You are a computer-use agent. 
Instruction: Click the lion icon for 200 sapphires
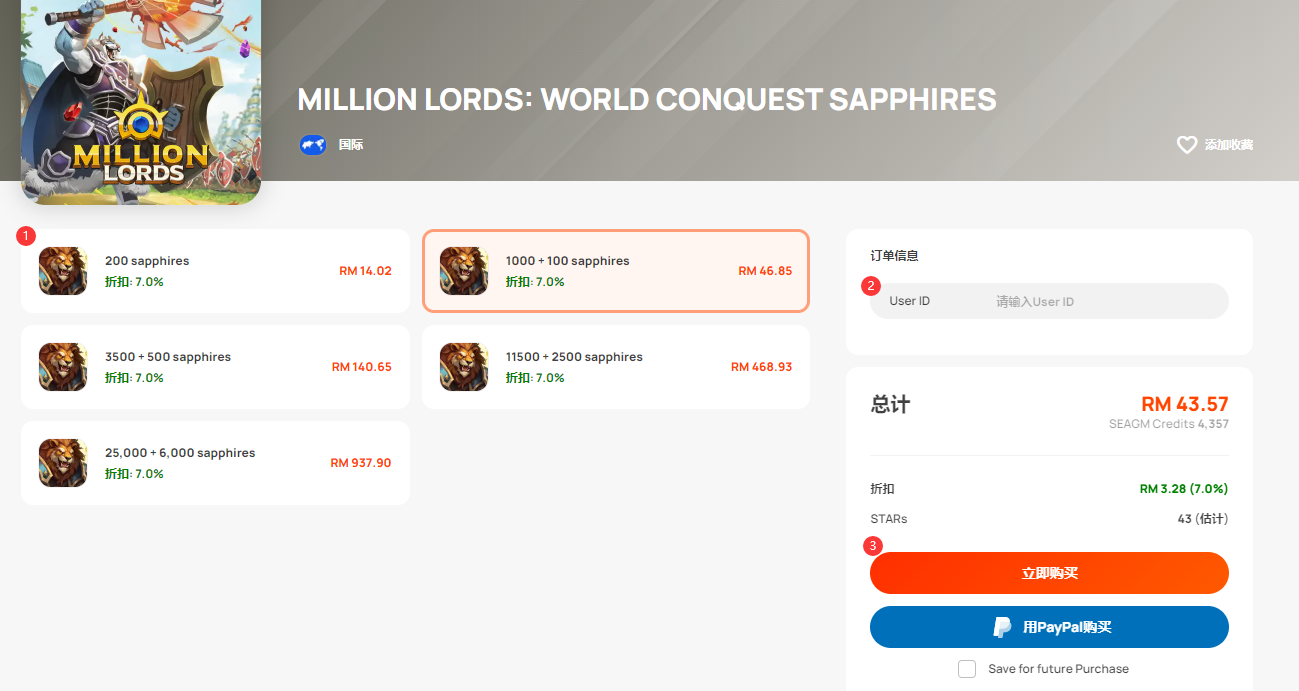pos(63,271)
